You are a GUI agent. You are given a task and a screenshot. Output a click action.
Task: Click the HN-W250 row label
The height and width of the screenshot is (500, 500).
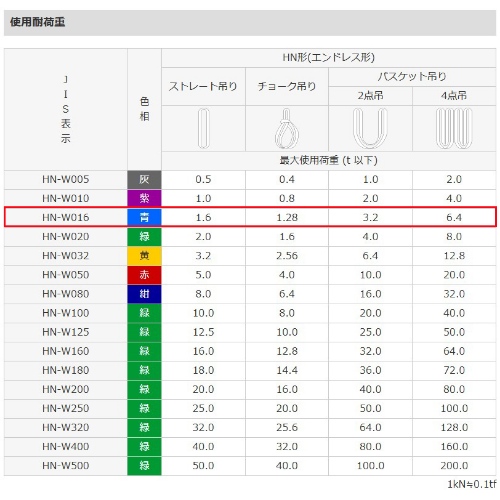point(66,408)
